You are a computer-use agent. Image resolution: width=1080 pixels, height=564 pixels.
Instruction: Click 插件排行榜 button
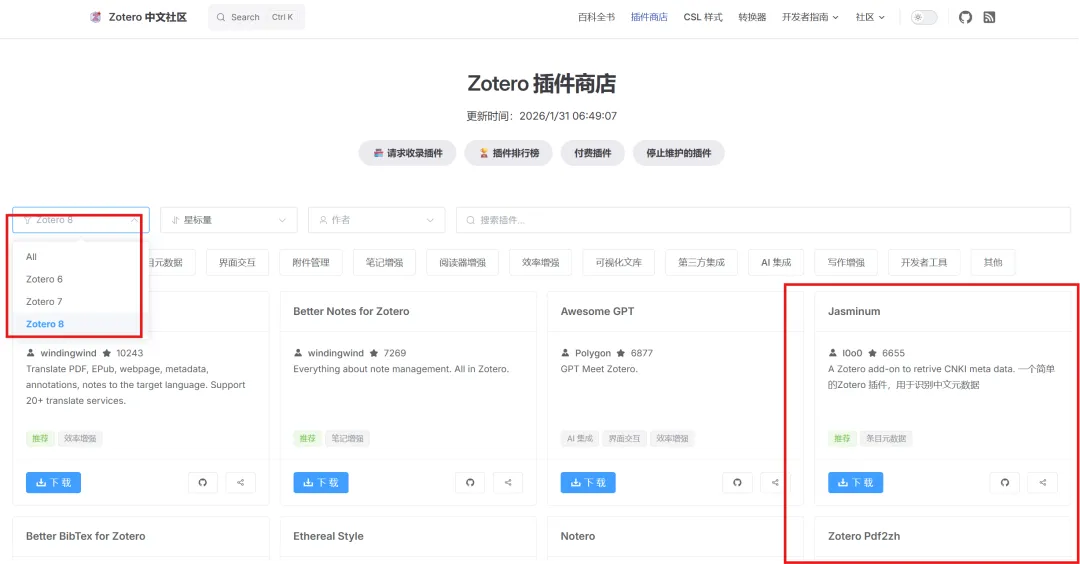pyautogui.click(x=508, y=153)
